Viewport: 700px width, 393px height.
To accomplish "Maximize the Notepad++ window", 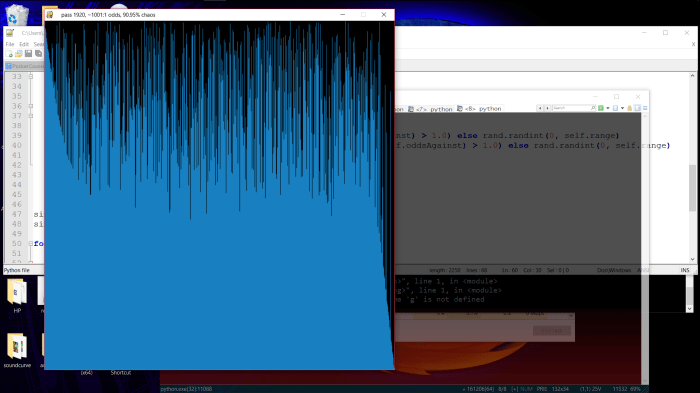I will 665,33.
